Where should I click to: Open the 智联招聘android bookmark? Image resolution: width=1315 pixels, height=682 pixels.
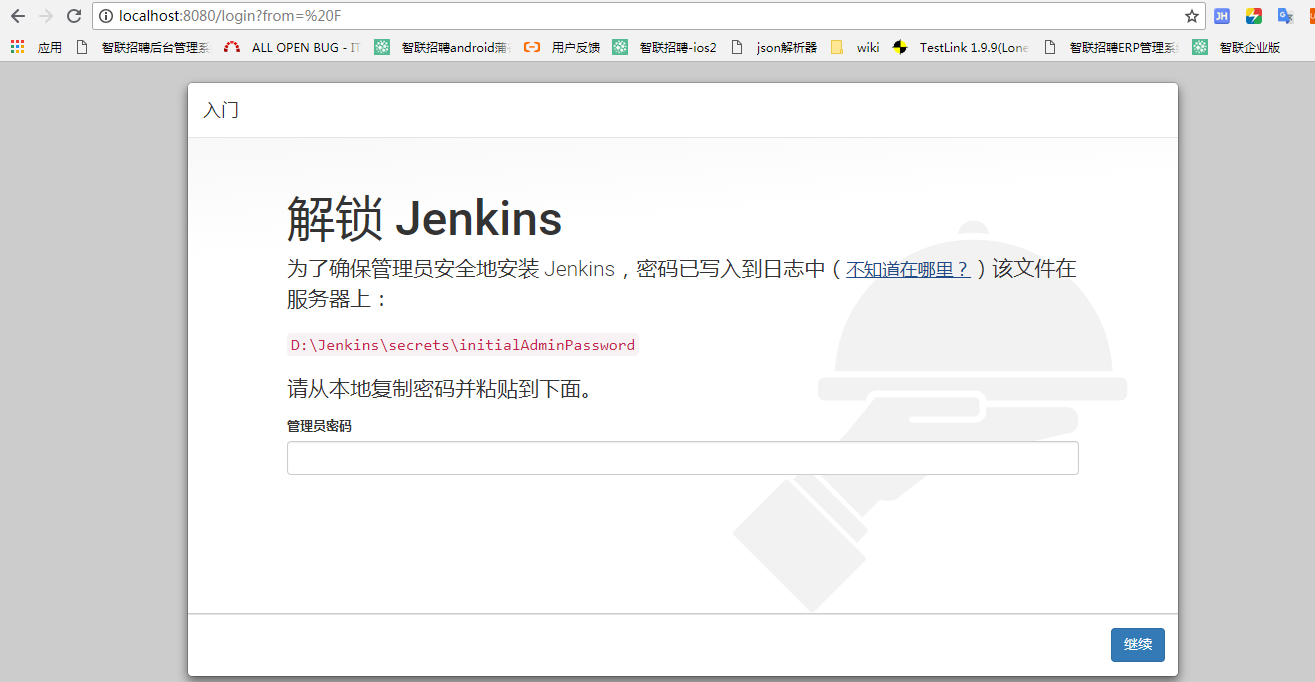click(442, 47)
